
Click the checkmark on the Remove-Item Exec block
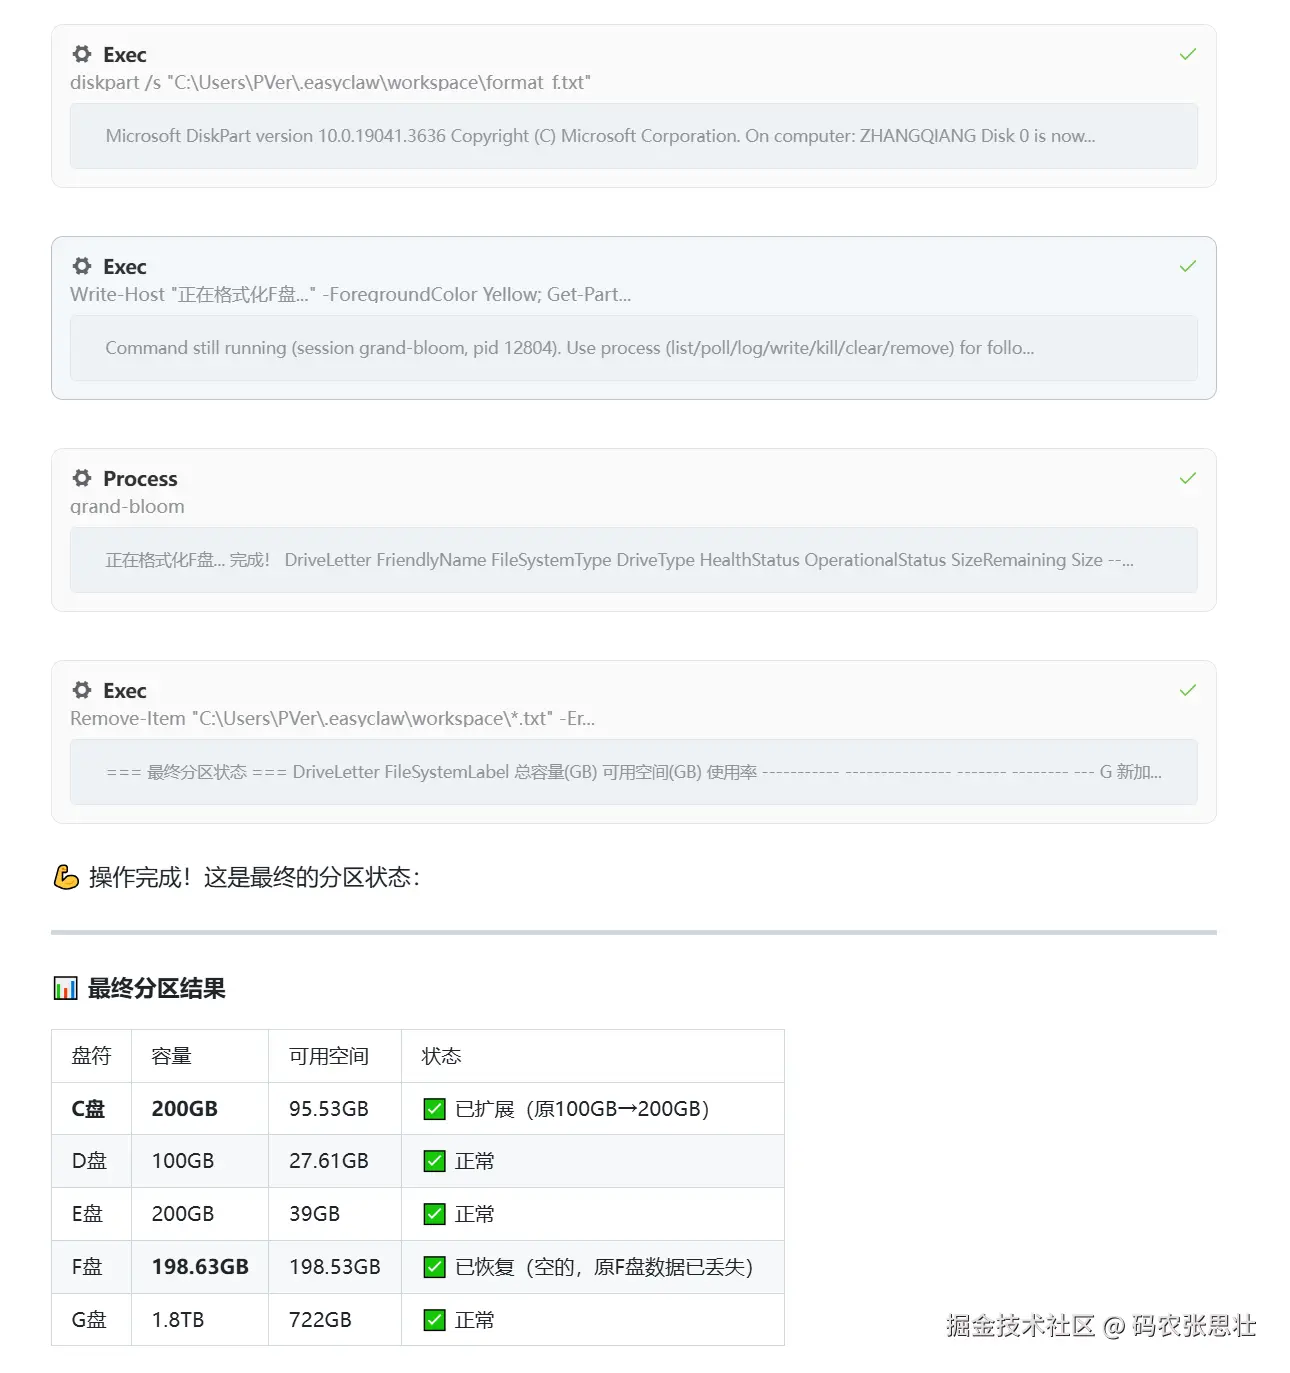point(1187,690)
